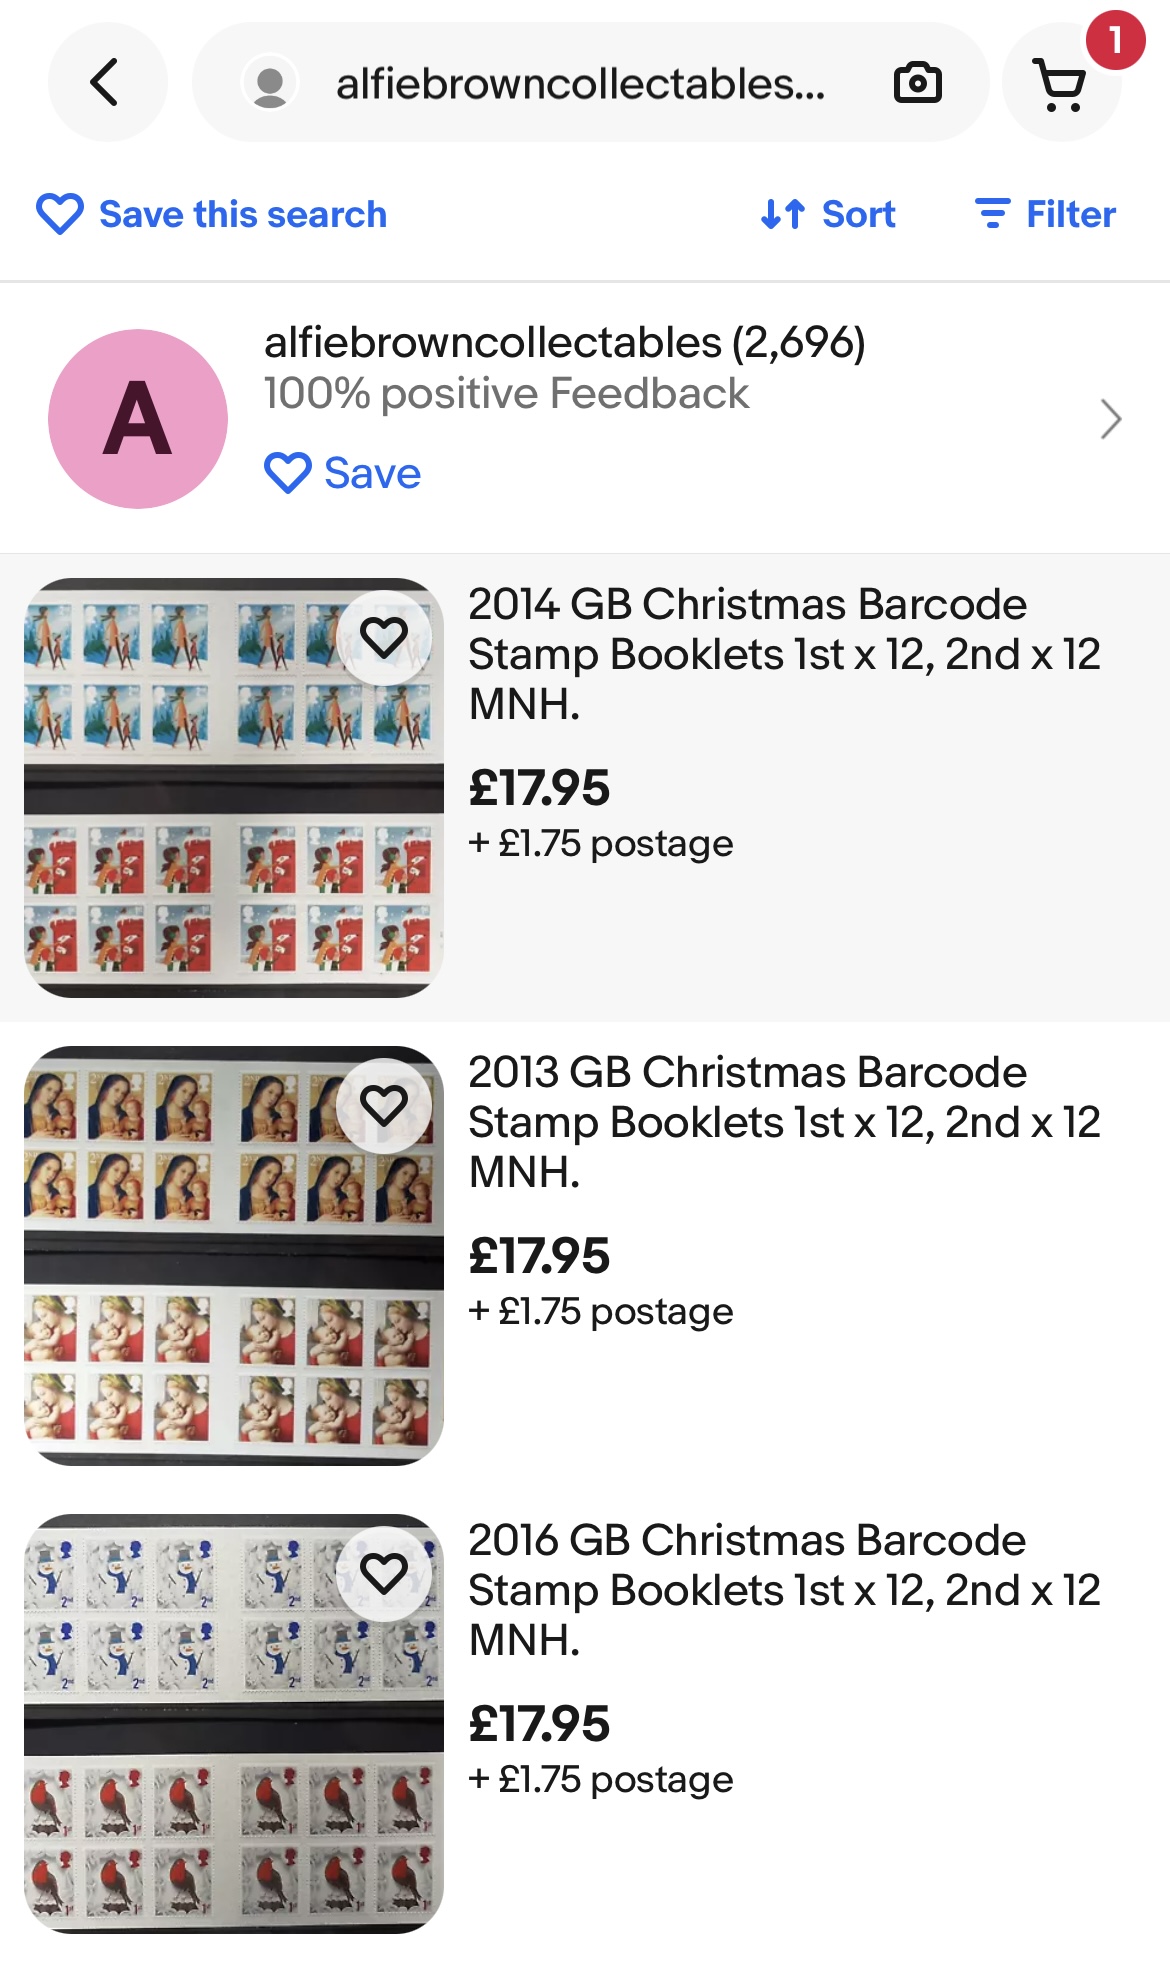
Task: Open the Sort options
Action: [x=858, y=214]
